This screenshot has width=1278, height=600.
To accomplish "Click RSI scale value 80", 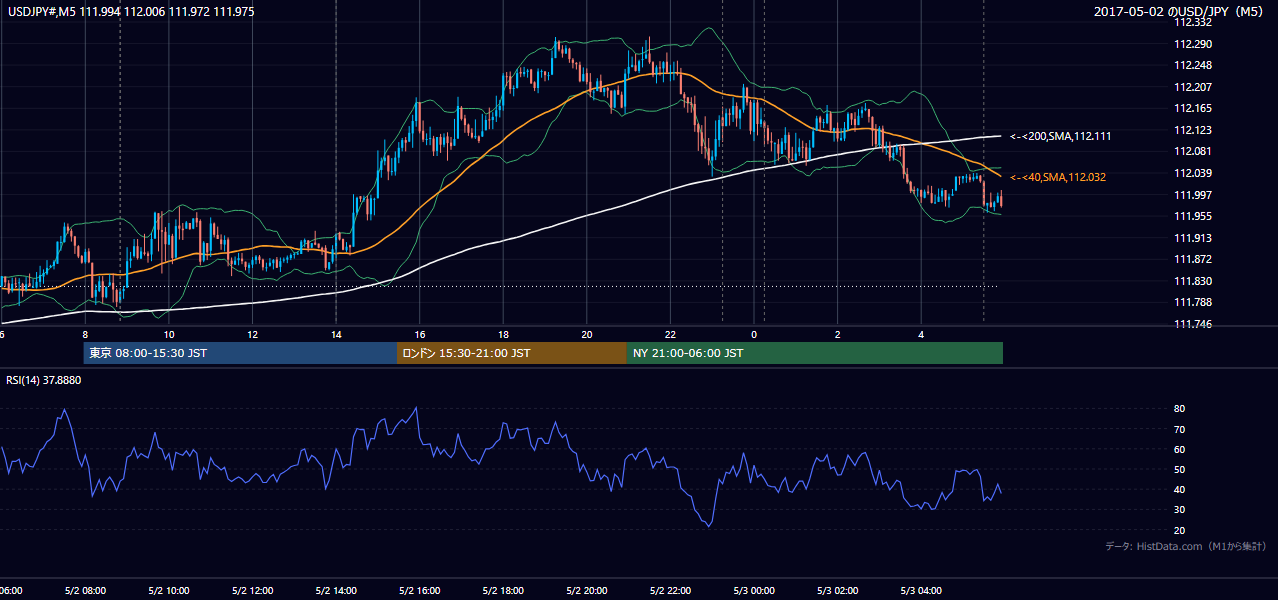I will 1179,409.
